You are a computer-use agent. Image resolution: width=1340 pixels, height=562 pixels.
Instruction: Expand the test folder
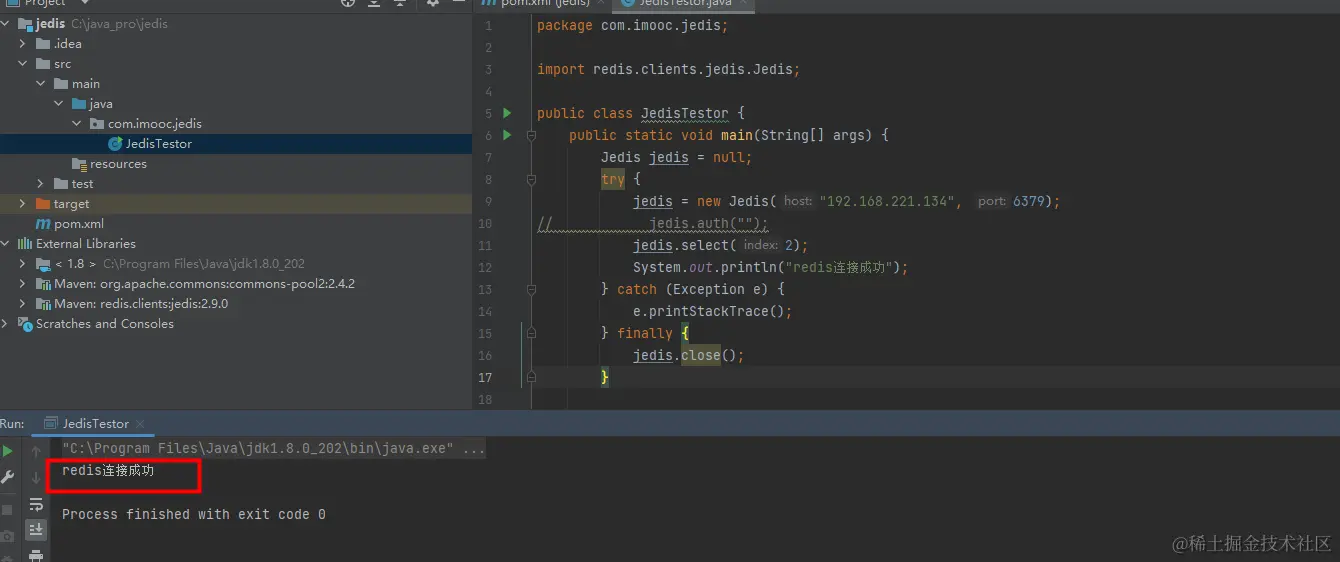click(x=42, y=184)
